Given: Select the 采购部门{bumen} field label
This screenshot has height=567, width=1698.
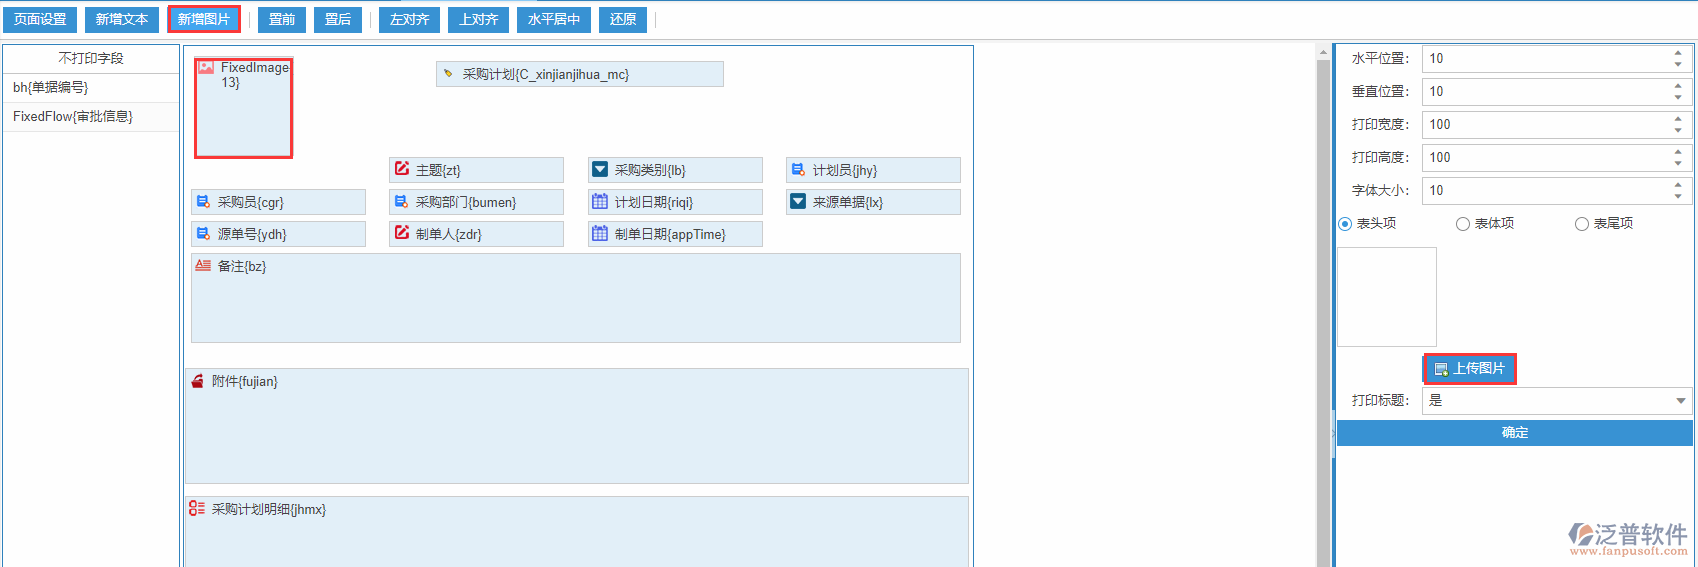Looking at the screenshot, I should click(x=466, y=202).
